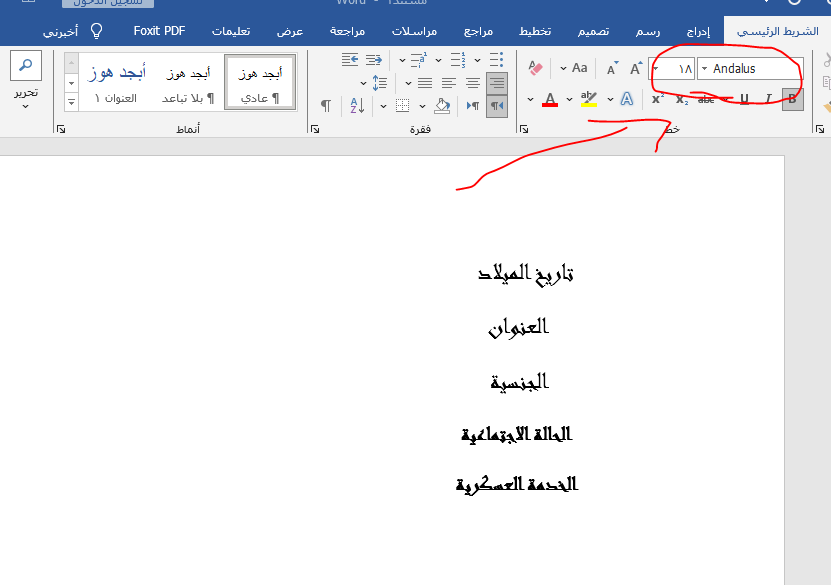Image resolution: width=831 pixels, height=585 pixels.
Task: Expand the Shading dropdown arrow
Action: (x=422, y=107)
